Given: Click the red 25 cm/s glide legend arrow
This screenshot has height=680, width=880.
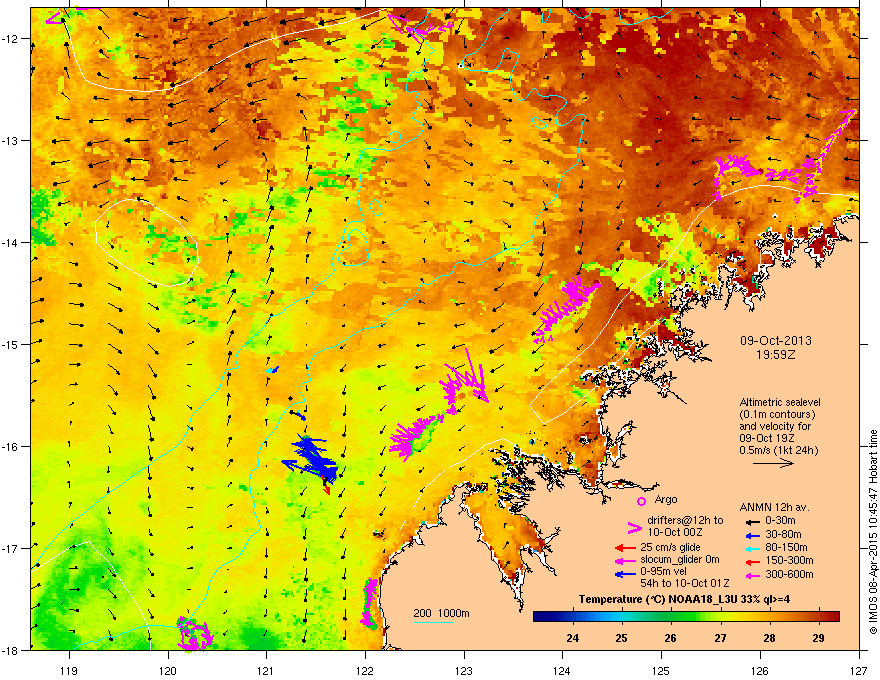Looking at the screenshot, I should tap(625, 548).
